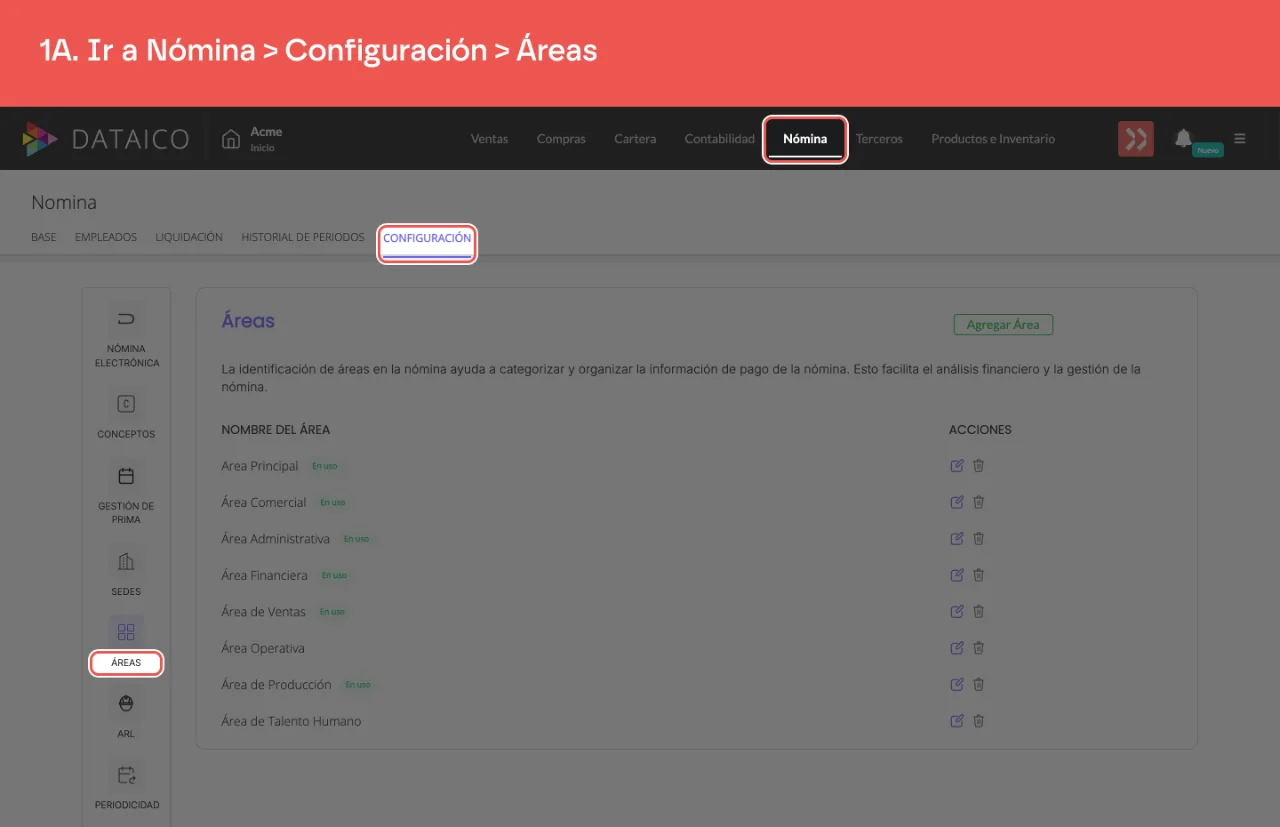
Task: Edit the Área de Producción entry
Action: 957,684
